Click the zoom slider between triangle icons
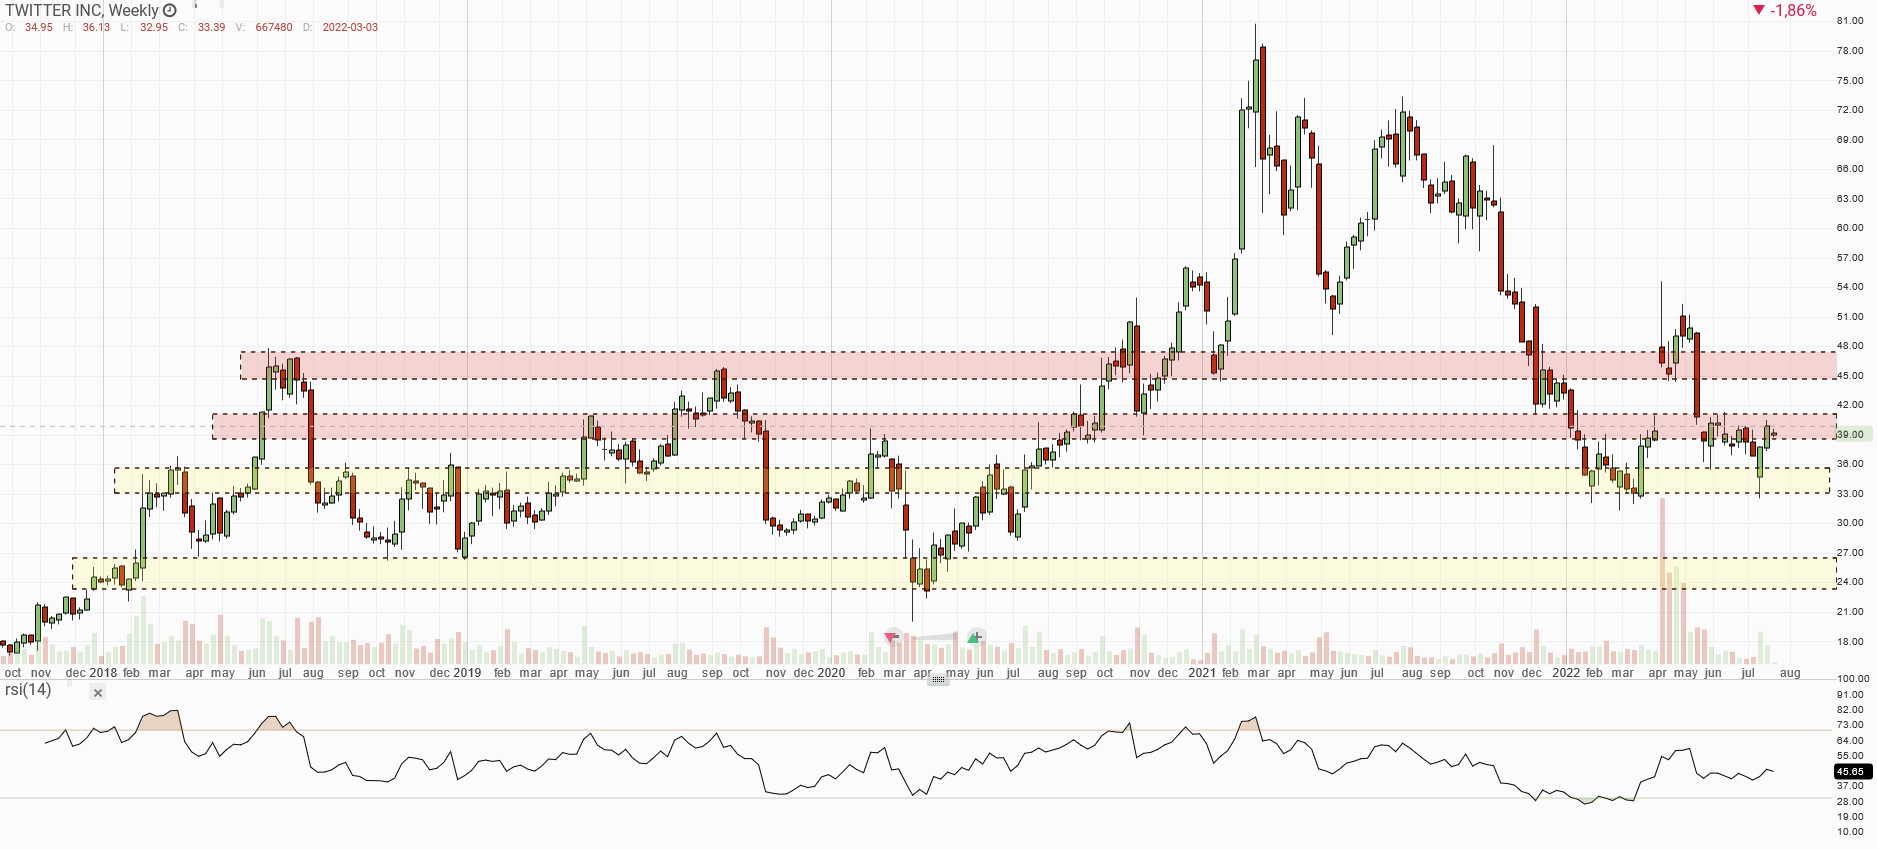Screen dimensions: 1877x849 (933, 637)
